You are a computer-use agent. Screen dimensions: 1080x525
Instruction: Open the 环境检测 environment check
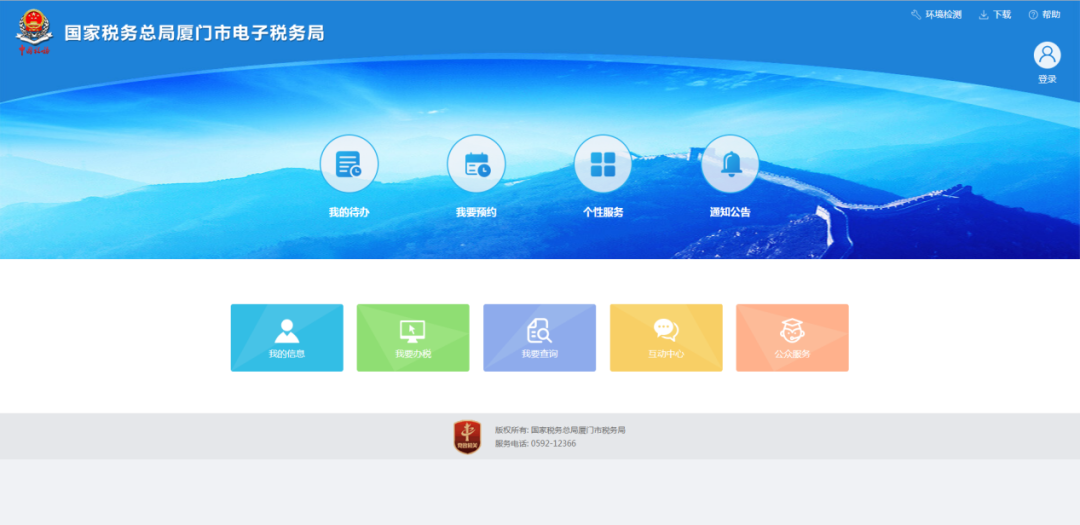coord(936,15)
